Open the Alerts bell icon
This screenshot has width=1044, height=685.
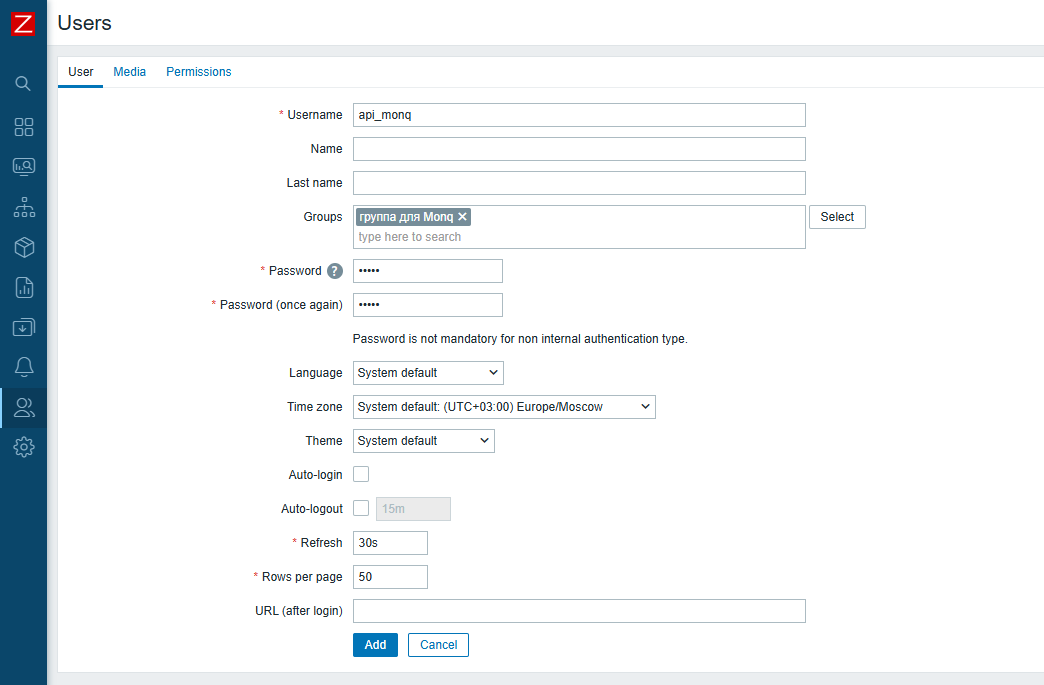[23, 366]
